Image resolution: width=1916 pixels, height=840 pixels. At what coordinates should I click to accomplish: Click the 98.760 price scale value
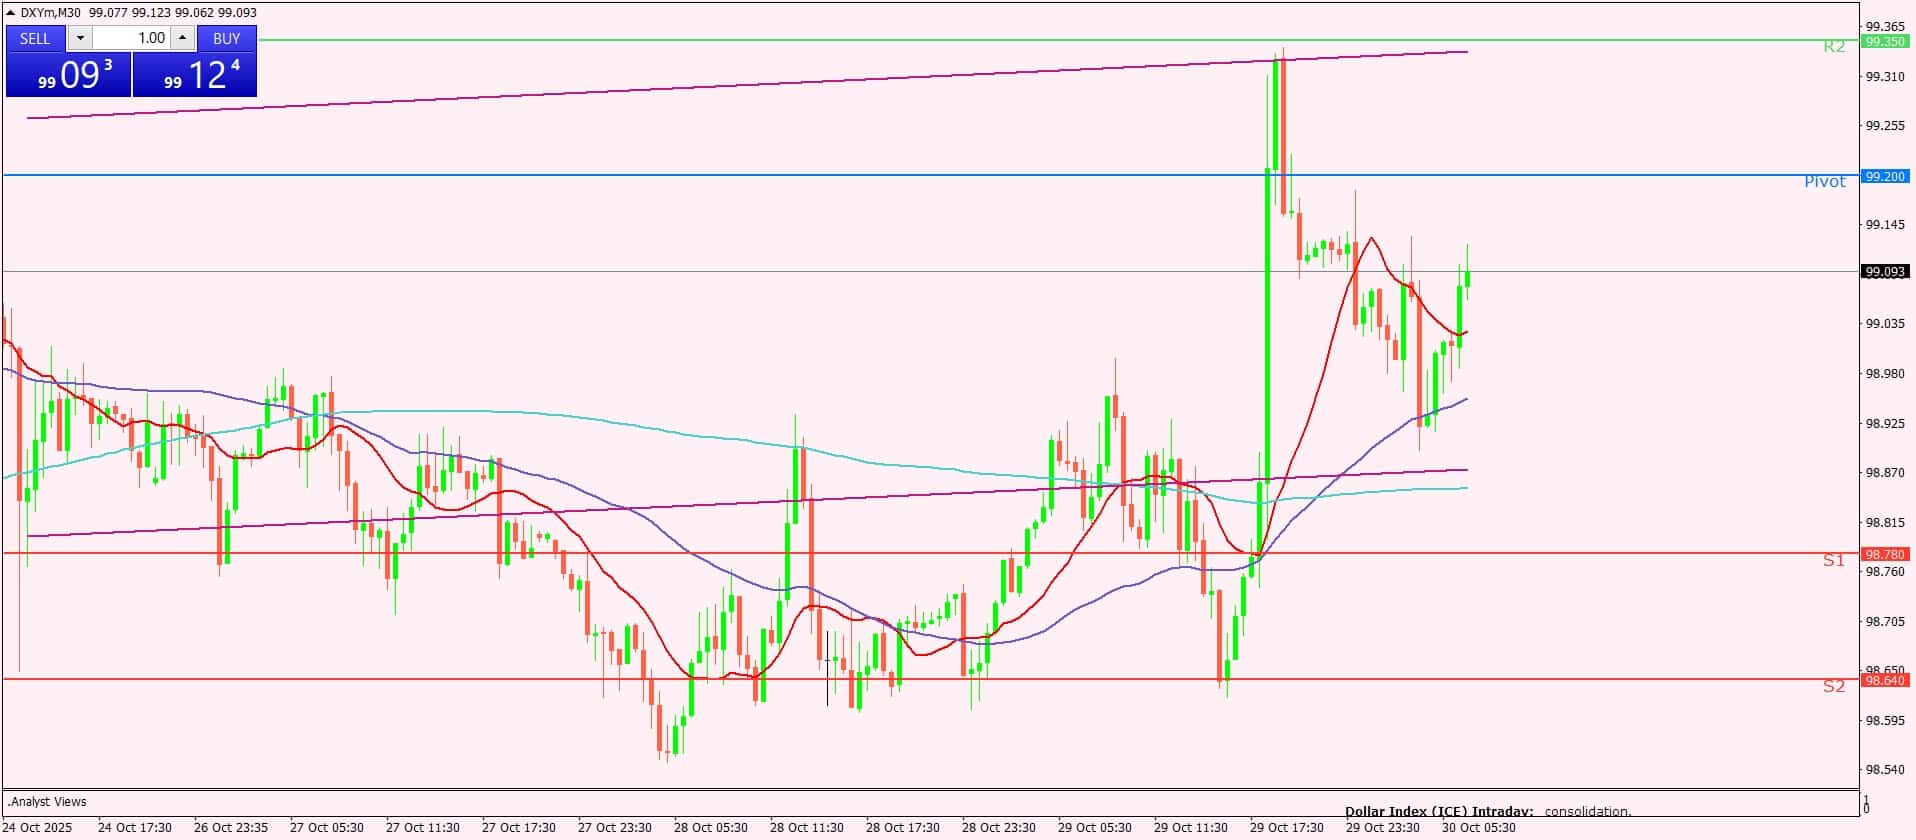(x=1885, y=571)
